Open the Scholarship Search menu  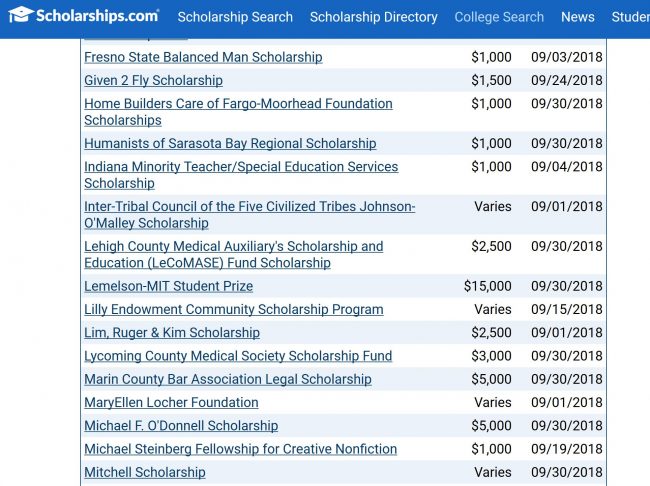click(235, 17)
